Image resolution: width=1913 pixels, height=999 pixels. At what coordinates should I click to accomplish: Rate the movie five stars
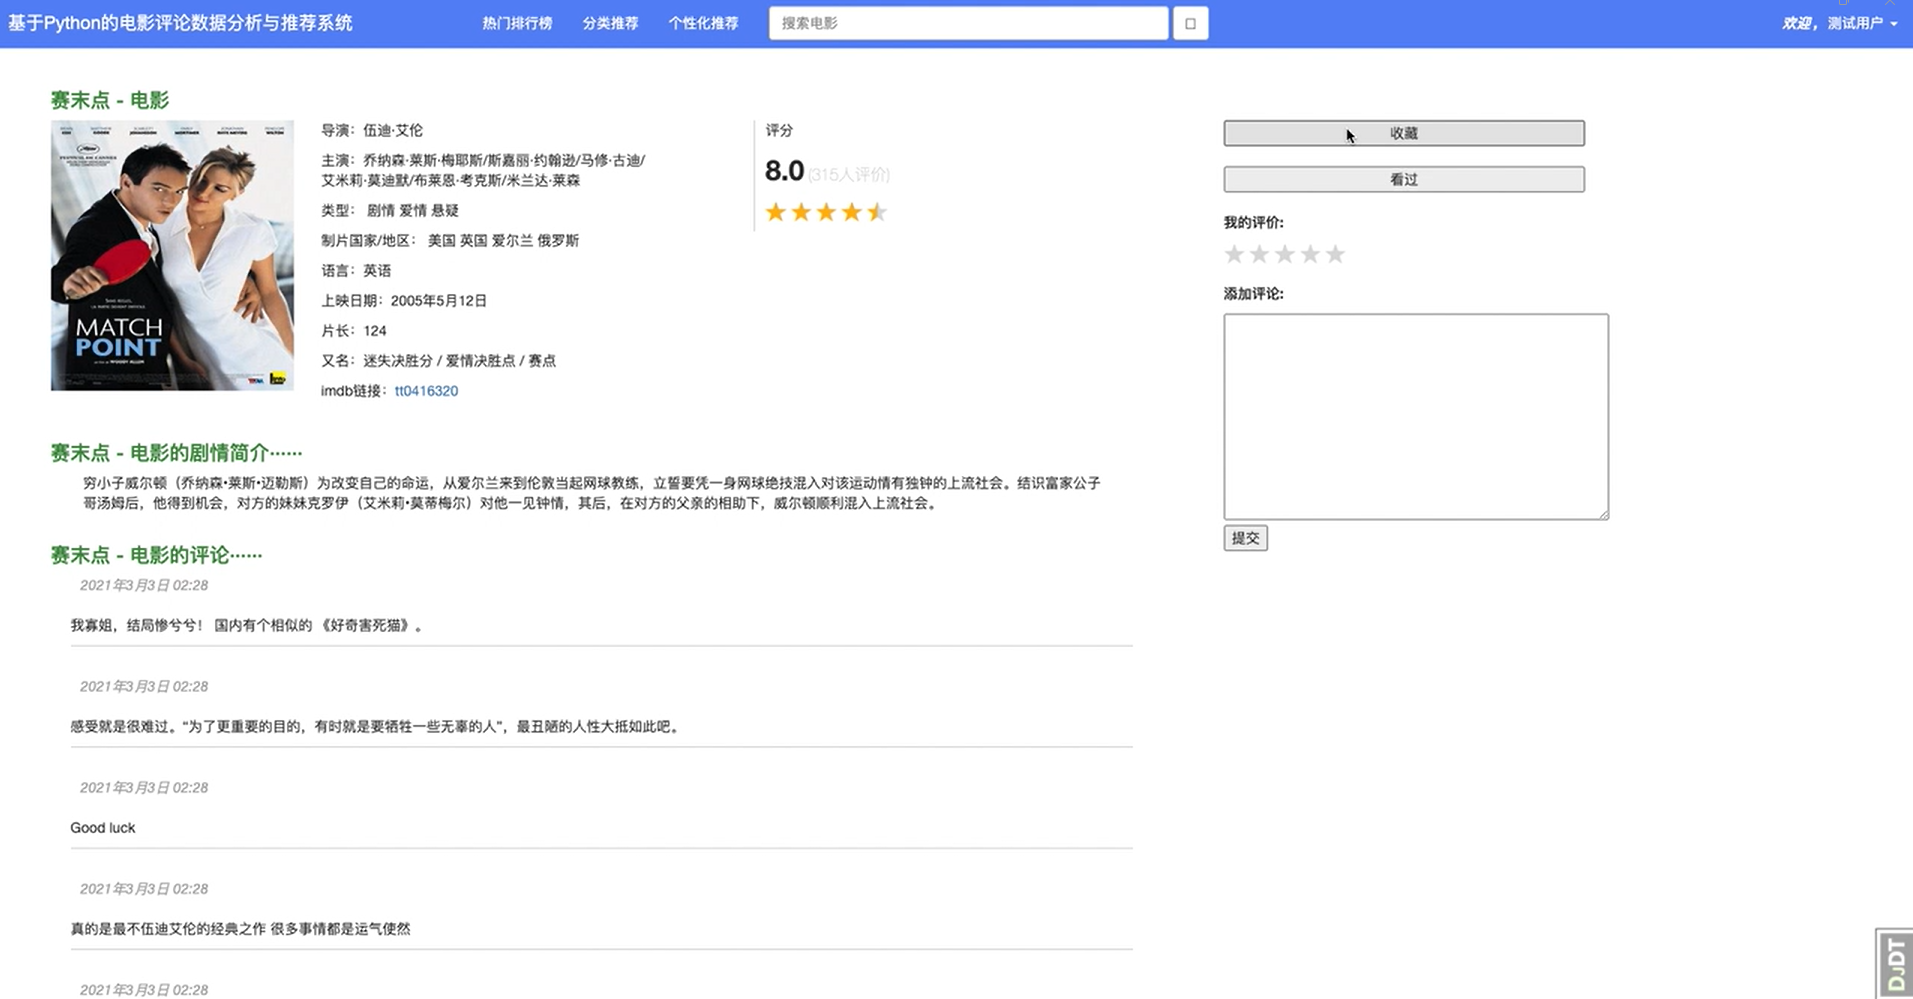click(1335, 254)
